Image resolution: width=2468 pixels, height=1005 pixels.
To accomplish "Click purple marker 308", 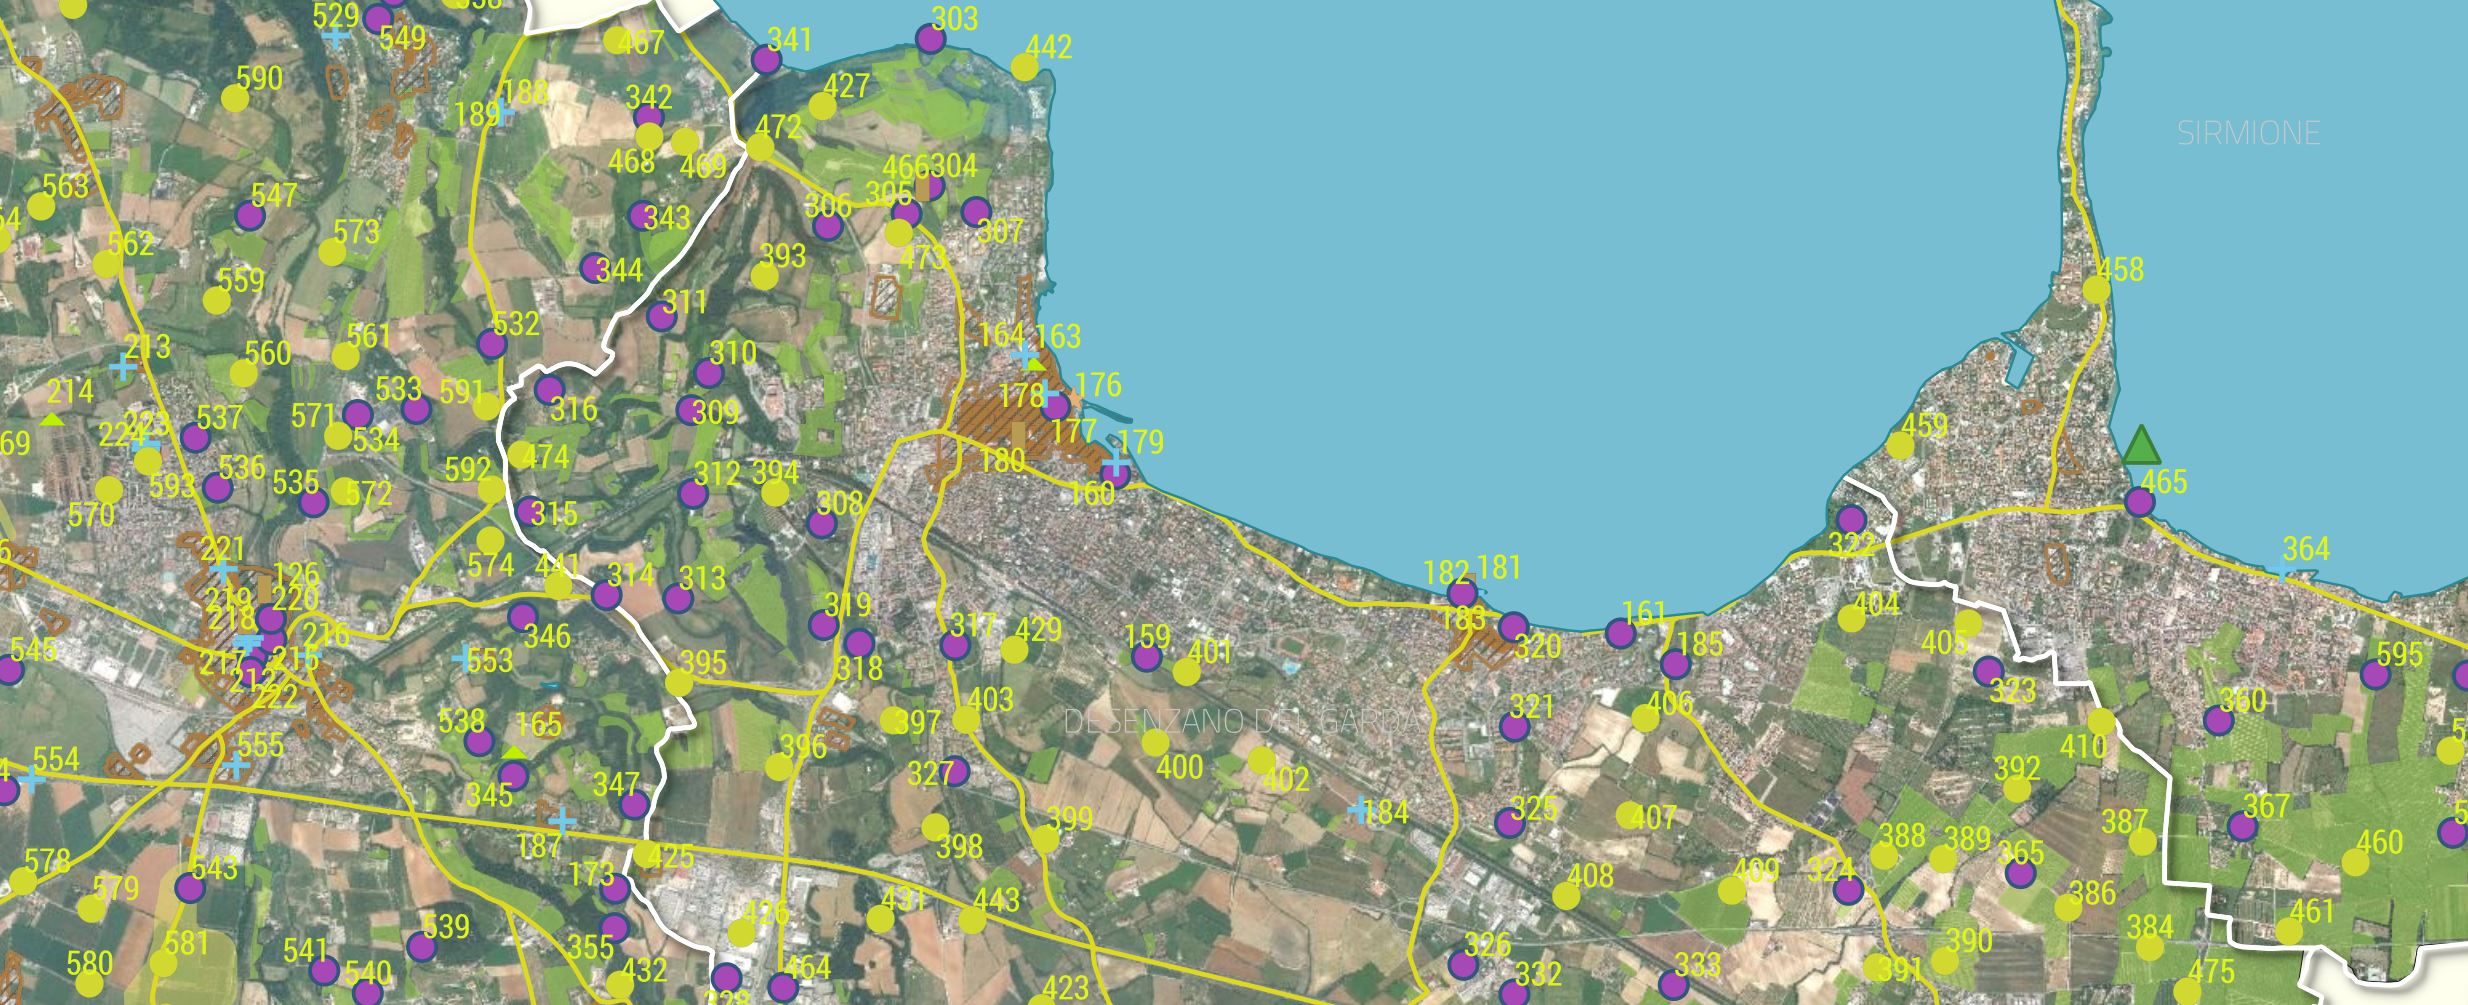I will 822,523.
